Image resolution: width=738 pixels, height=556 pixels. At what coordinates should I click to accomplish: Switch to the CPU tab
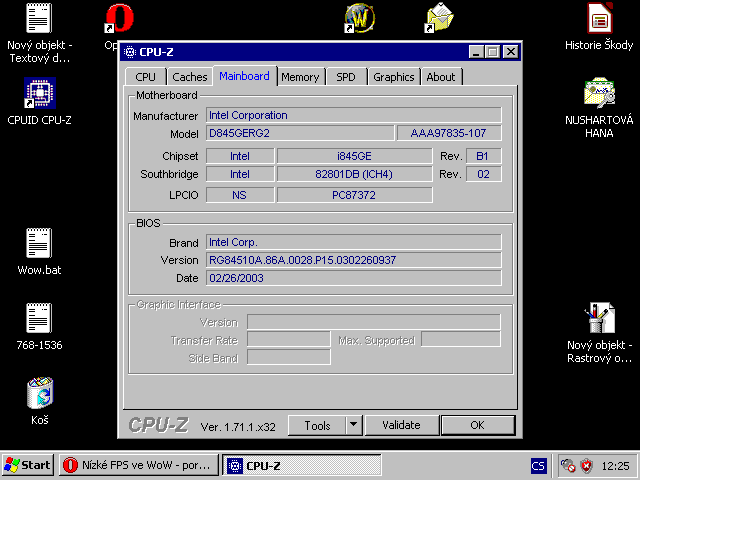145,77
